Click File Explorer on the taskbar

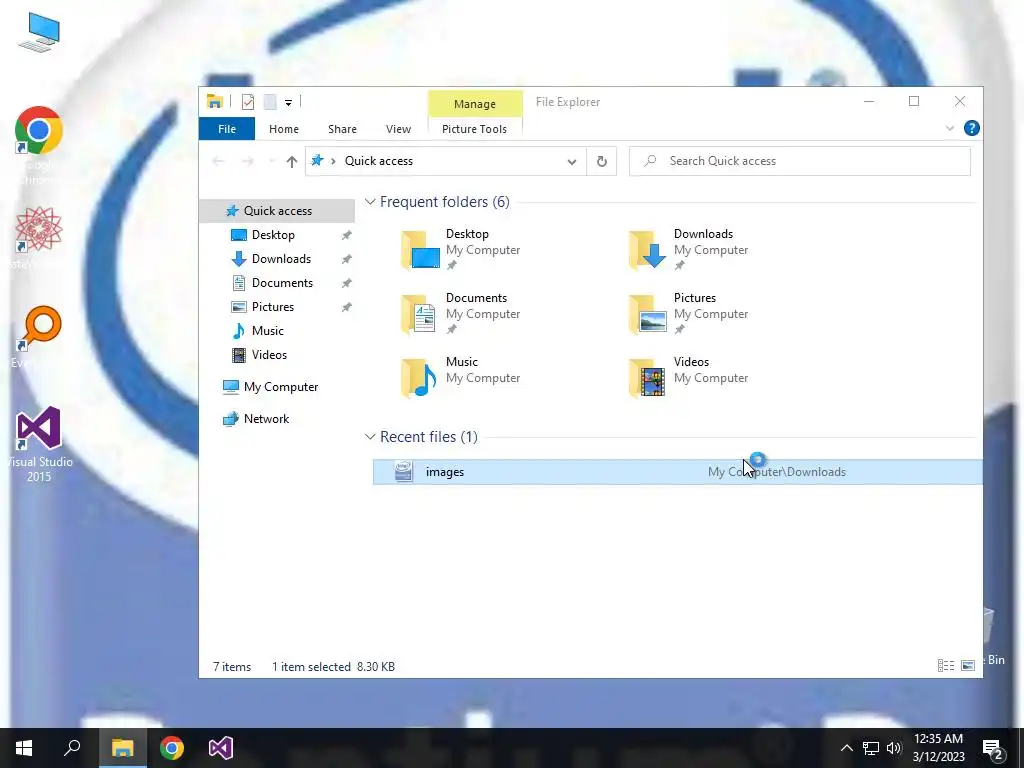(x=122, y=748)
